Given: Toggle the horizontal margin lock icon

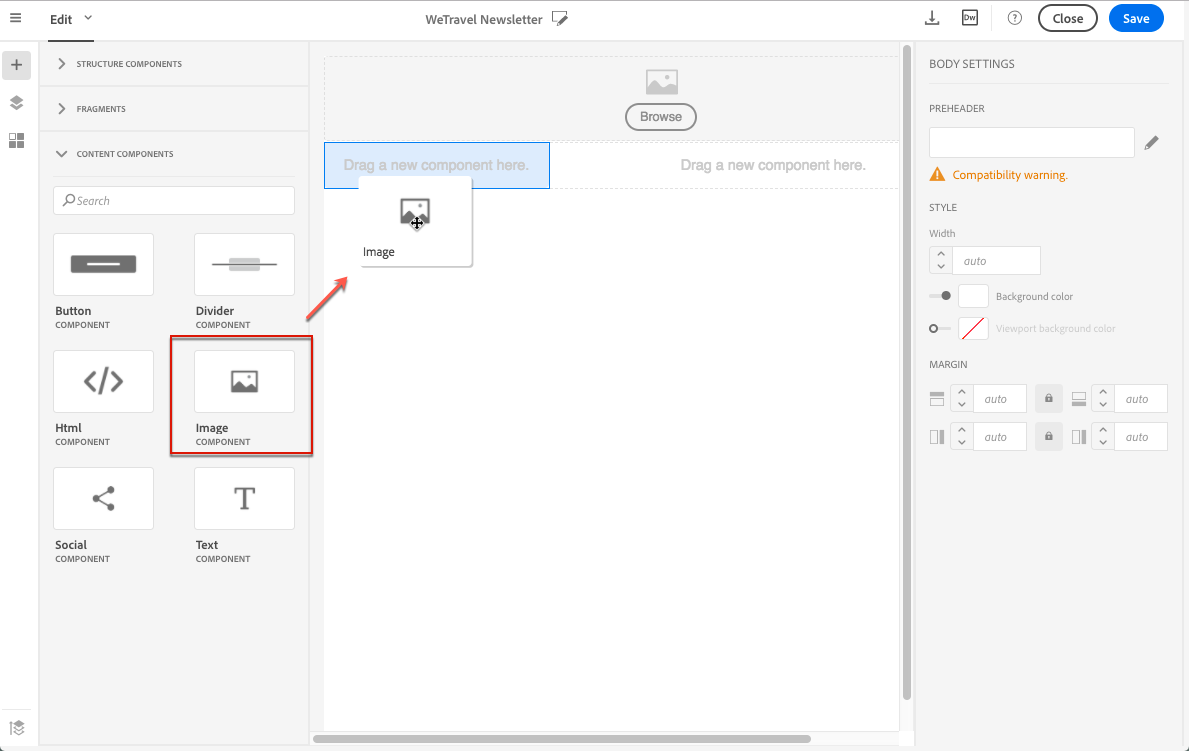Looking at the screenshot, I should pos(1049,436).
